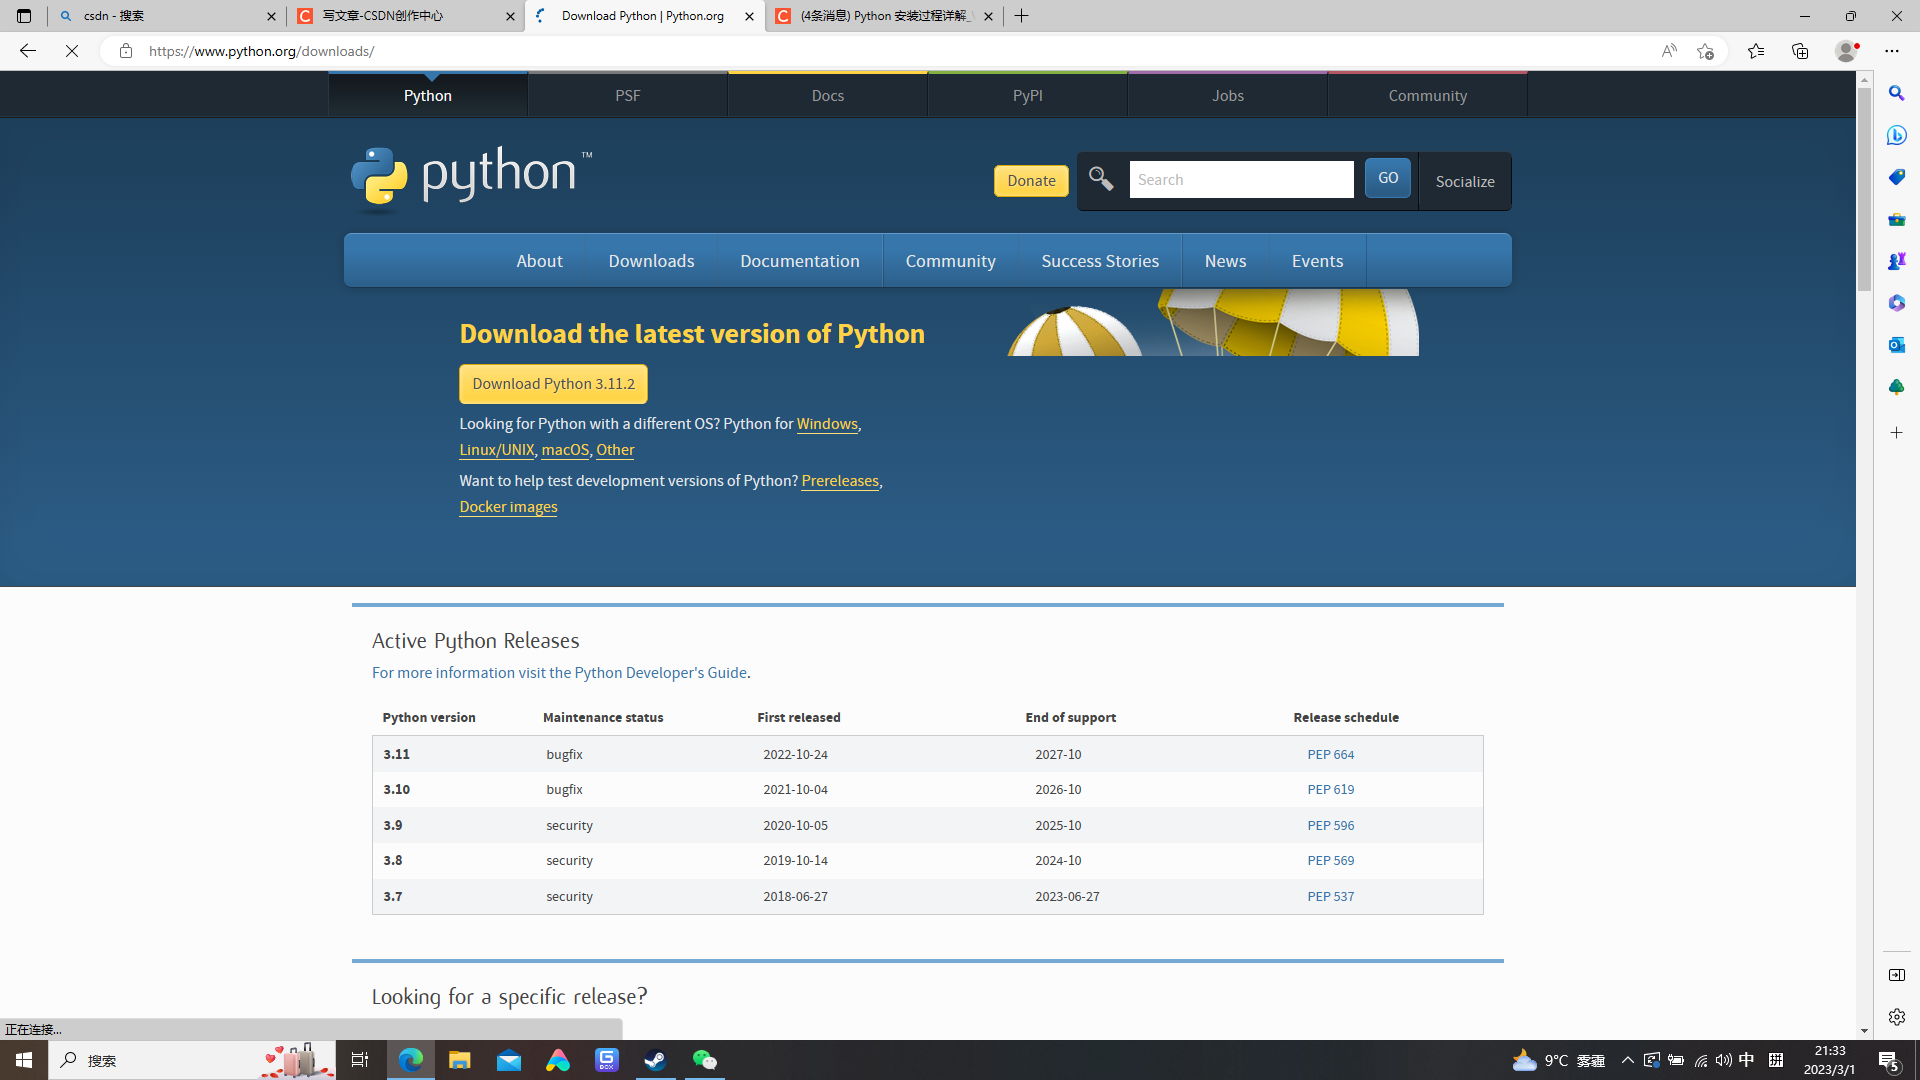
Task: Switch input method to English via 中 indicator
Action: coord(1745,1060)
